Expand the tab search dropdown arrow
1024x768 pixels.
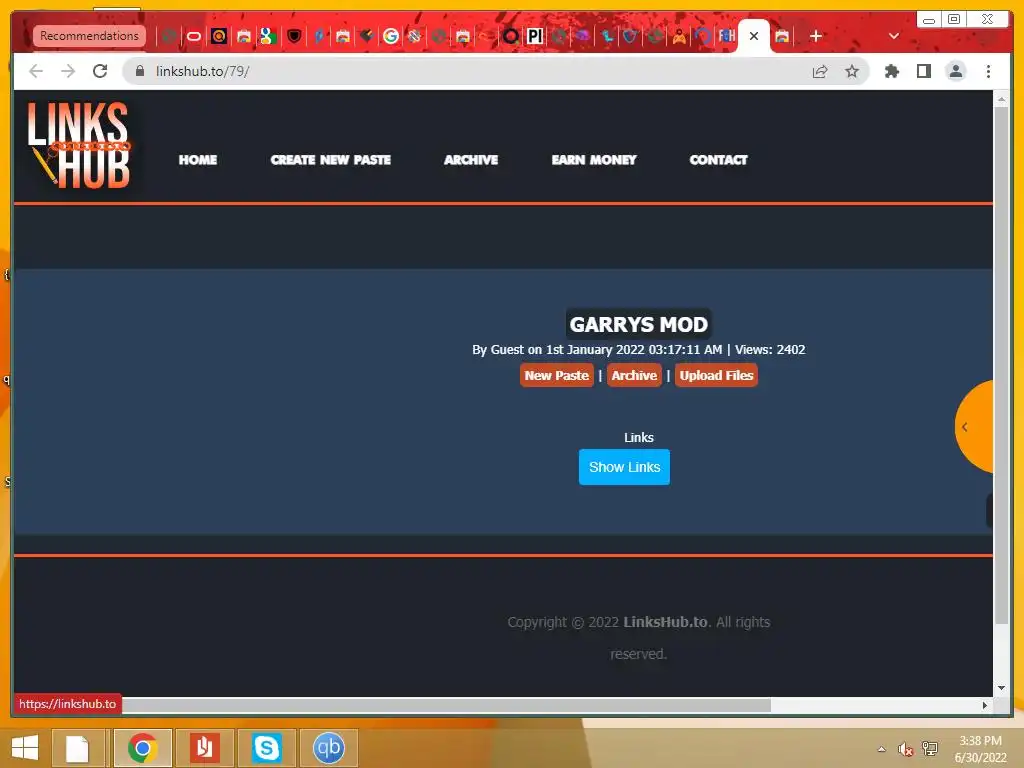pos(894,36)
